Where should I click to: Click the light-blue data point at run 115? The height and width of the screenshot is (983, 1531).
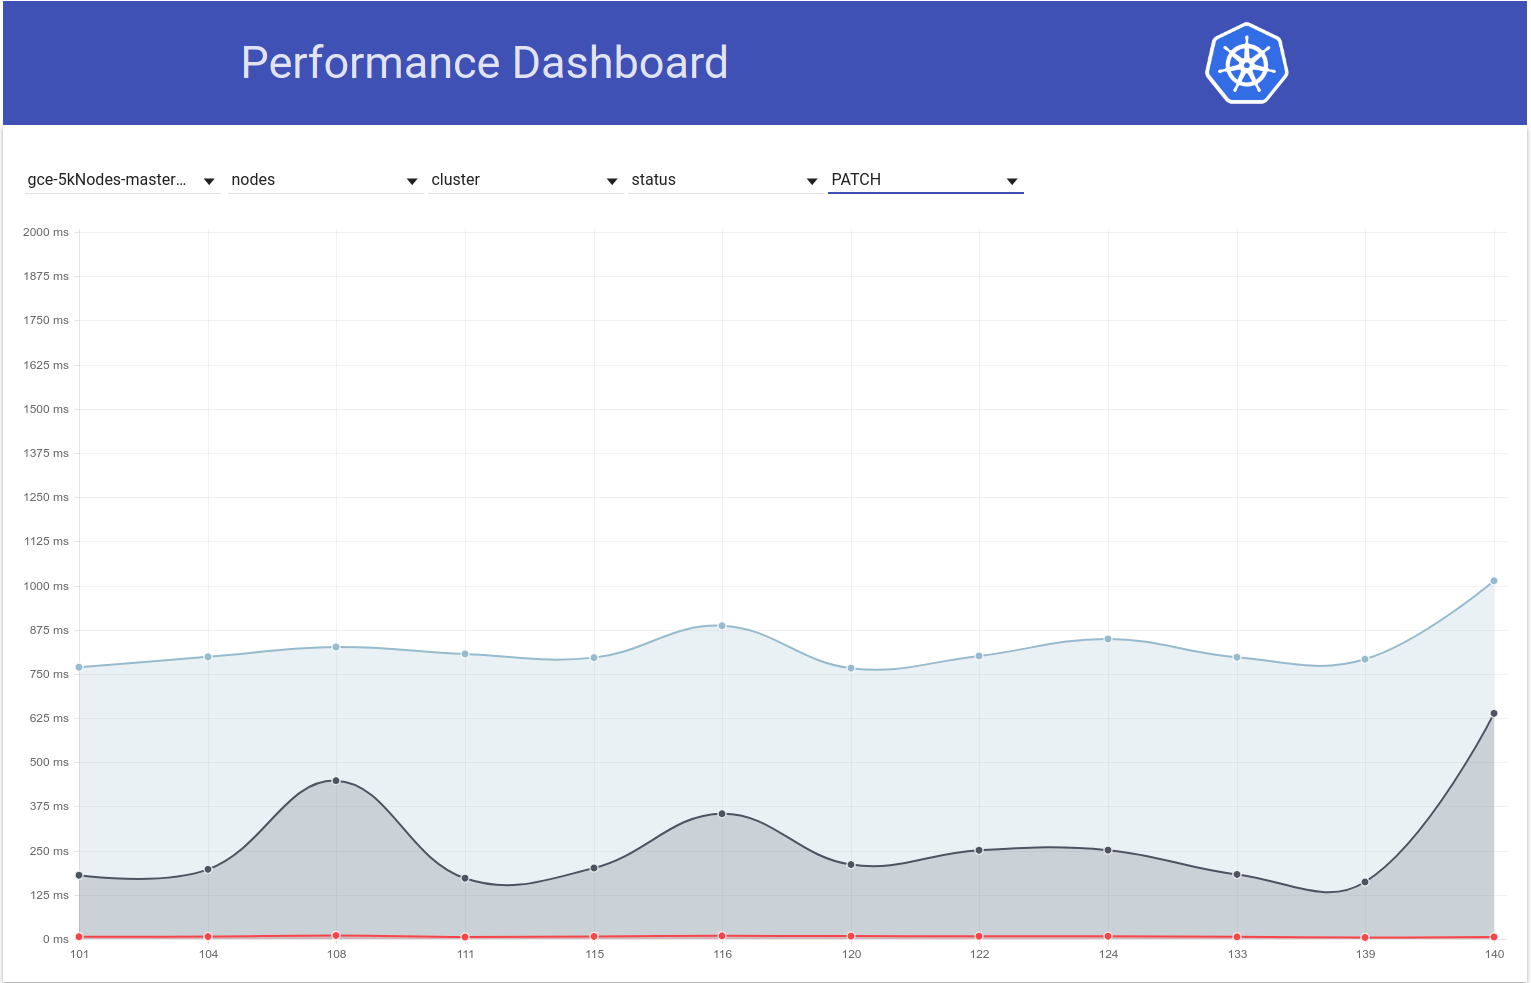[594, 658]
